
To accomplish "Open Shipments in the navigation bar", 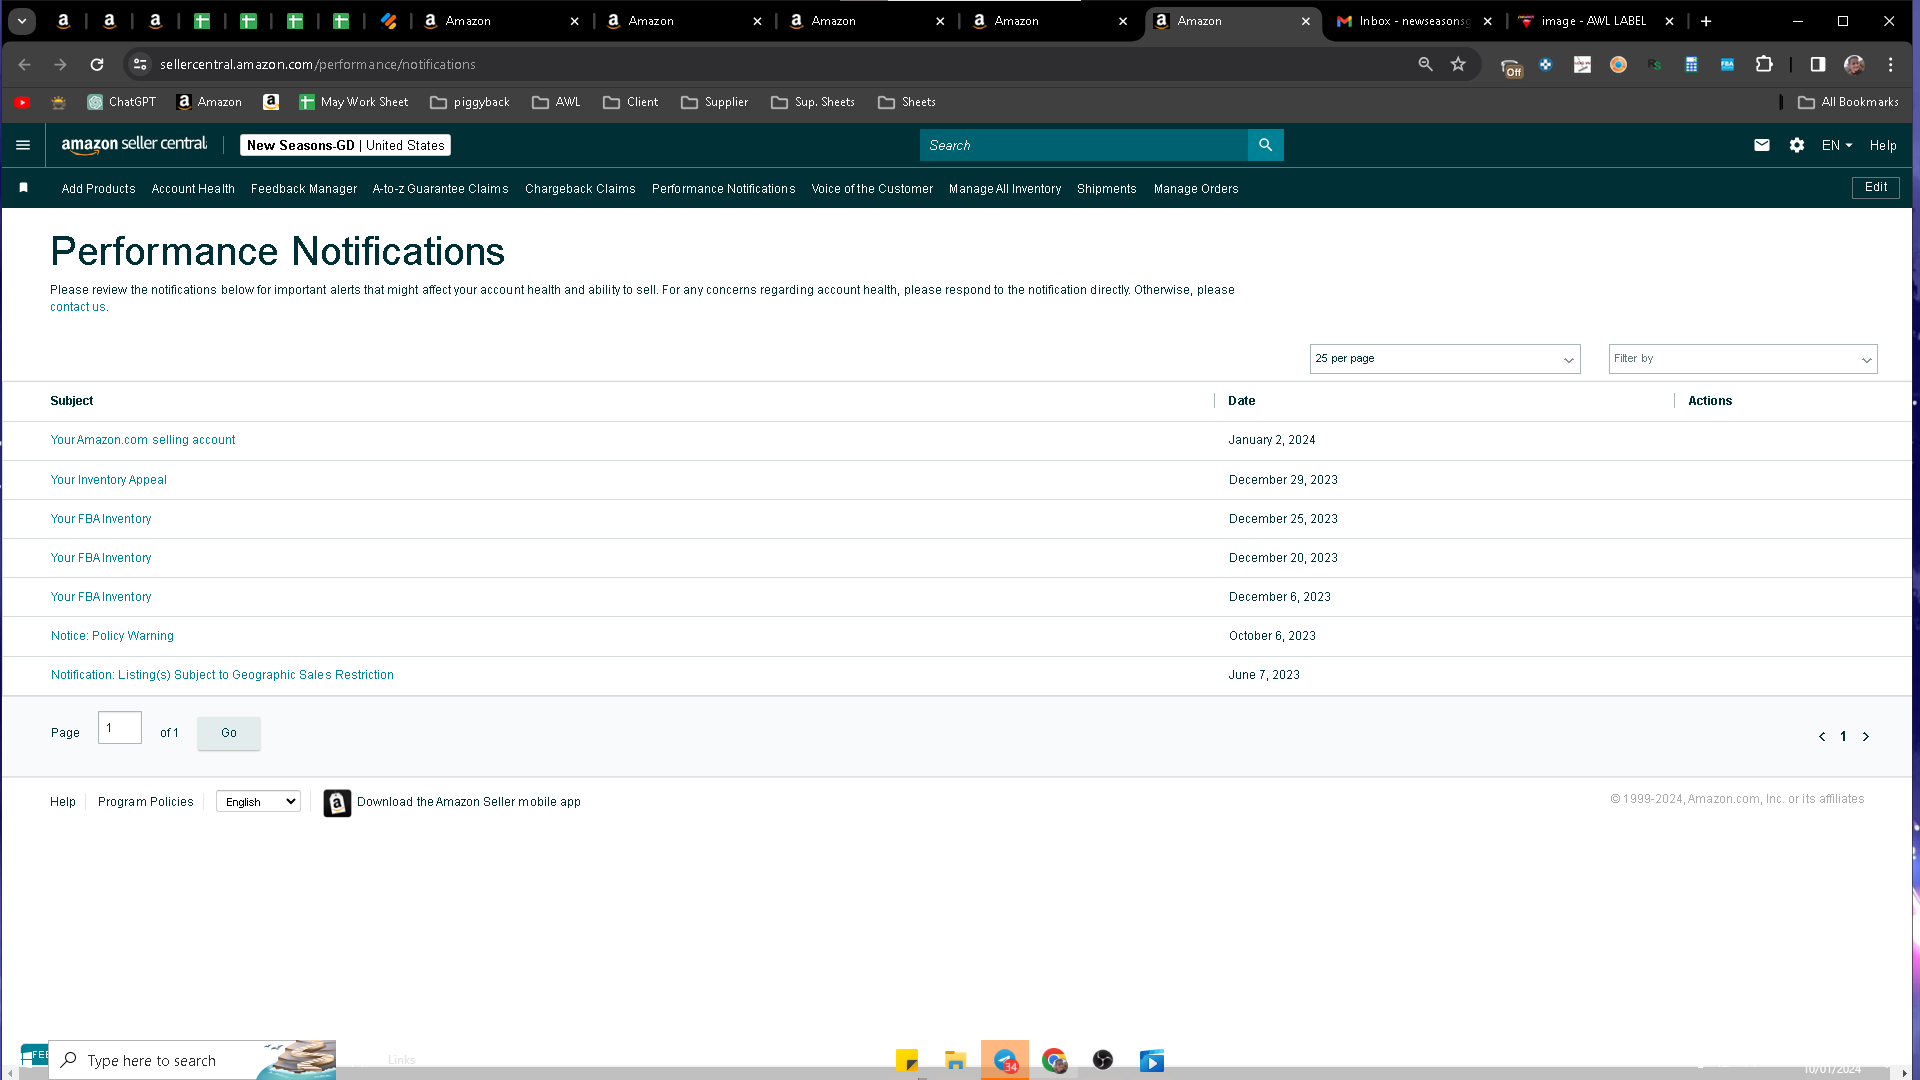I will pyautogui.click(x=1107, y=189).
